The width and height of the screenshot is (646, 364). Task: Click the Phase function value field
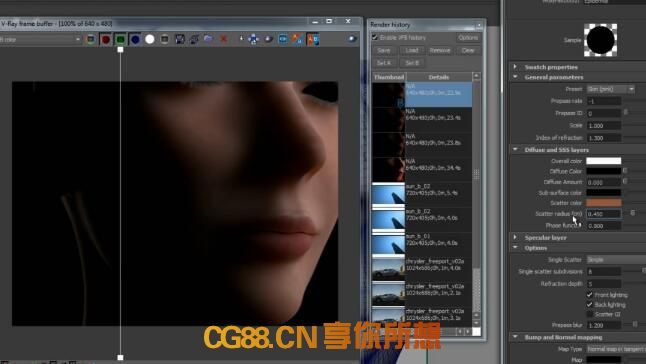(x=604, y=226)
